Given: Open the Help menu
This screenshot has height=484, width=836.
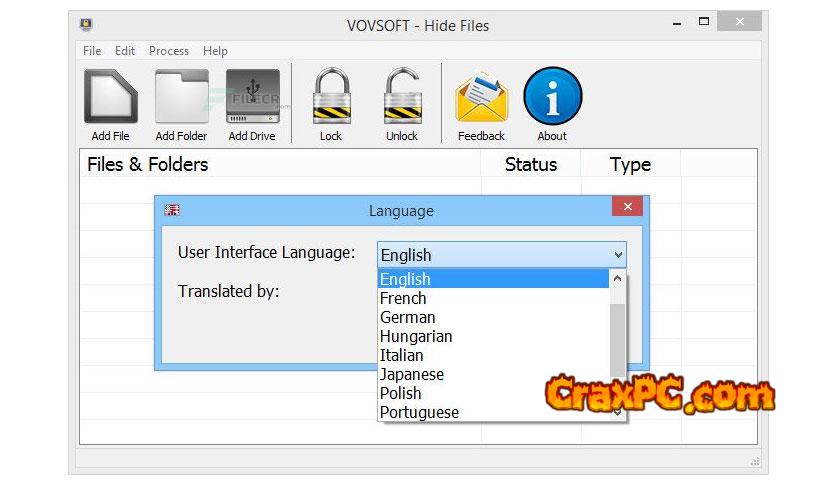Looking at the screenshot, I should [x=215, y=51].
